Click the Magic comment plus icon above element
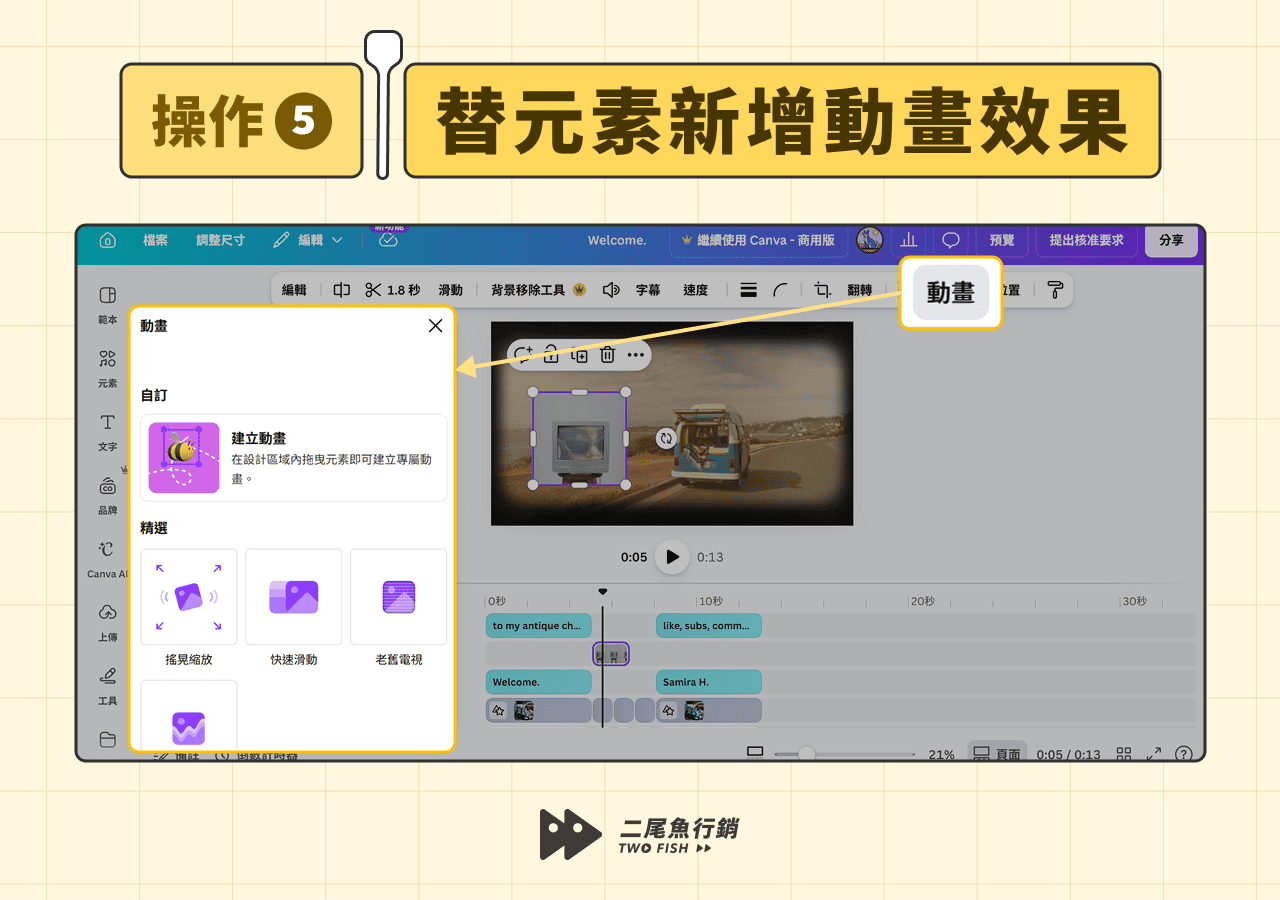This screenshot has height=900, width=1280. (x=523, y=354)
